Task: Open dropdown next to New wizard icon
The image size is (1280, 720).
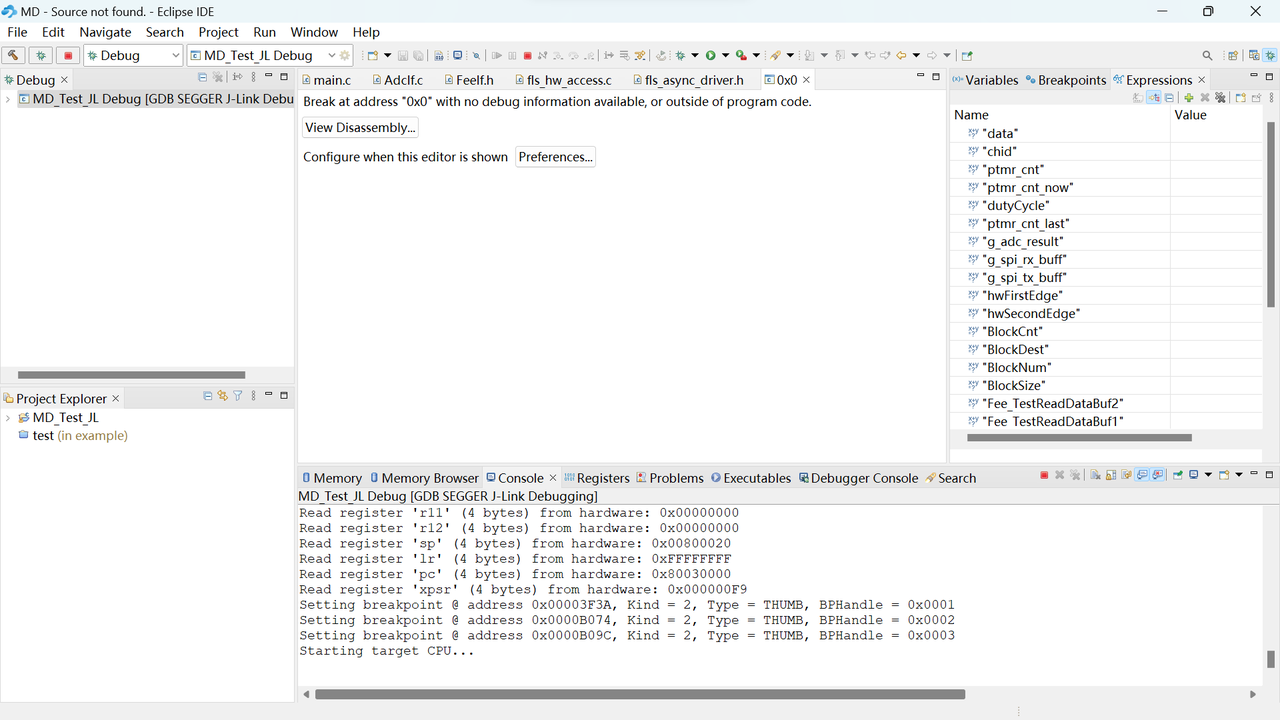Action: point(388,55)
